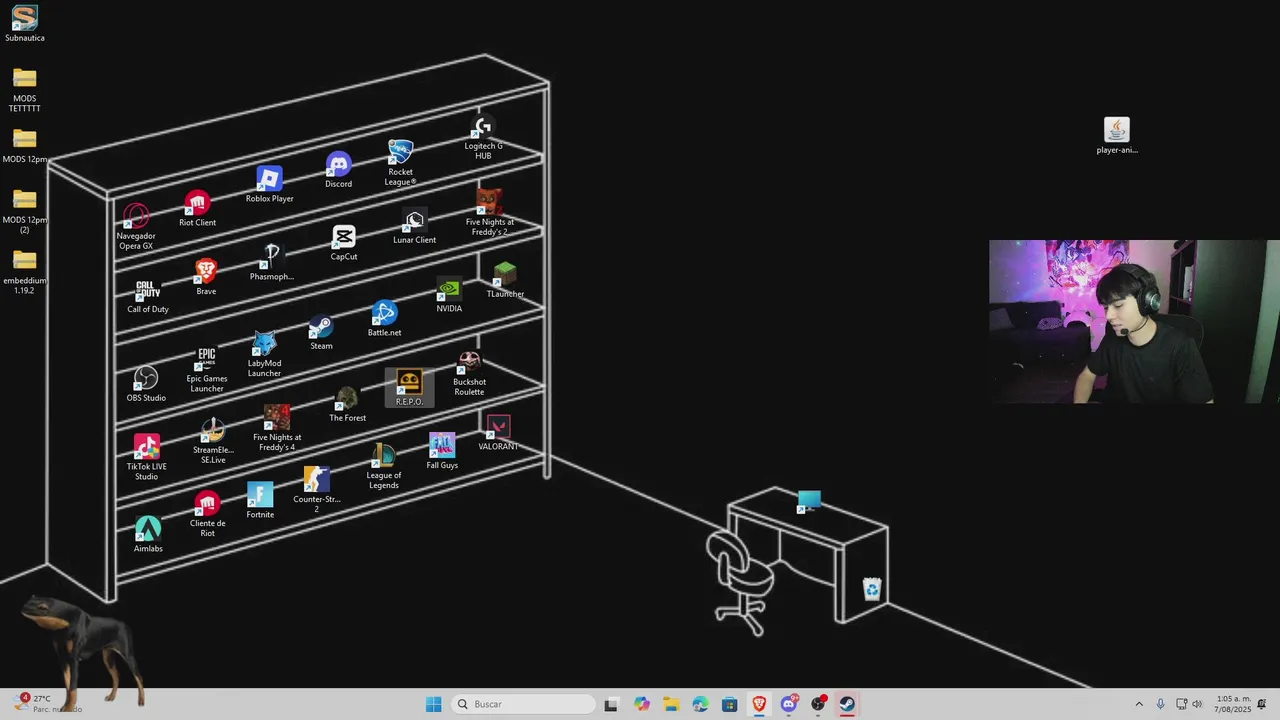Image resolution: width=1280 pixels, height=720 pixels.
Task: Launch LabyMod Launcher icon
Action: click(x=264, y=355)
